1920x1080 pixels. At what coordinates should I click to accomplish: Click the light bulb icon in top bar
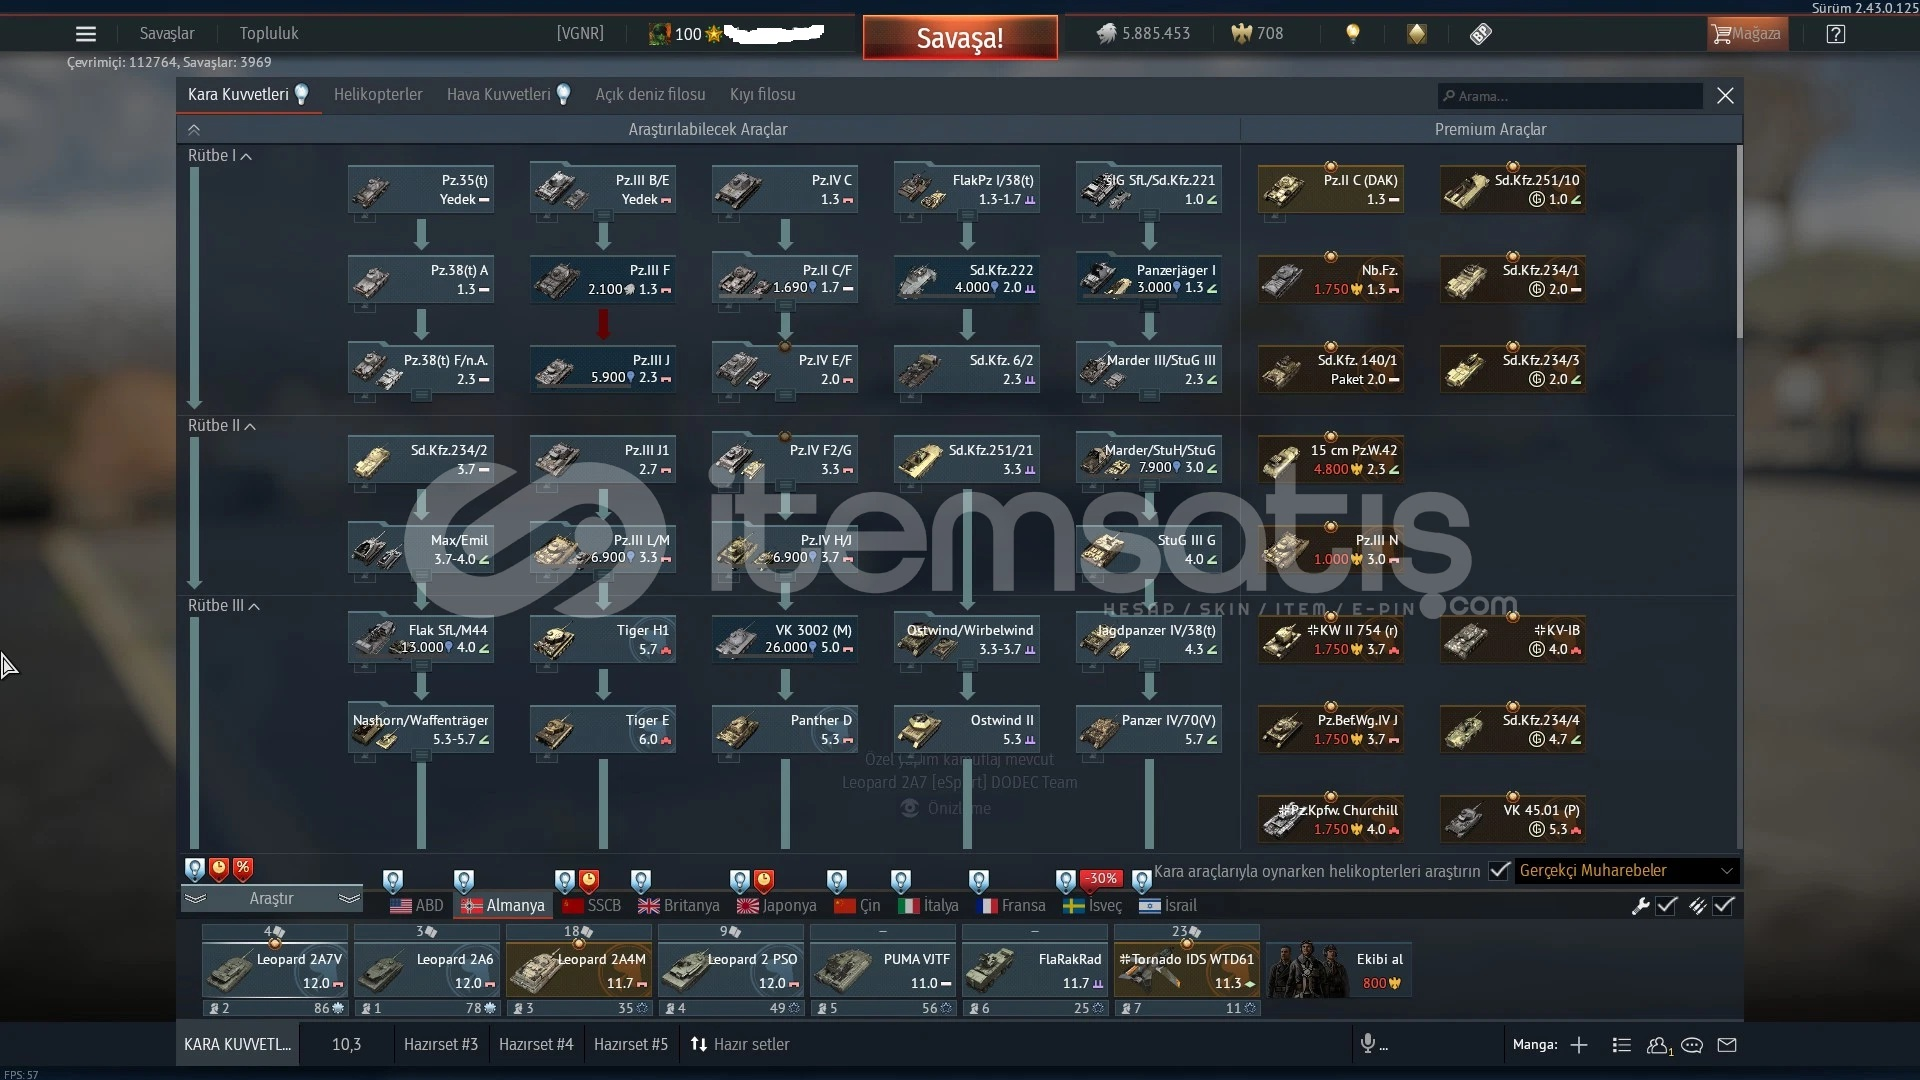click(x=1353, y=34)
